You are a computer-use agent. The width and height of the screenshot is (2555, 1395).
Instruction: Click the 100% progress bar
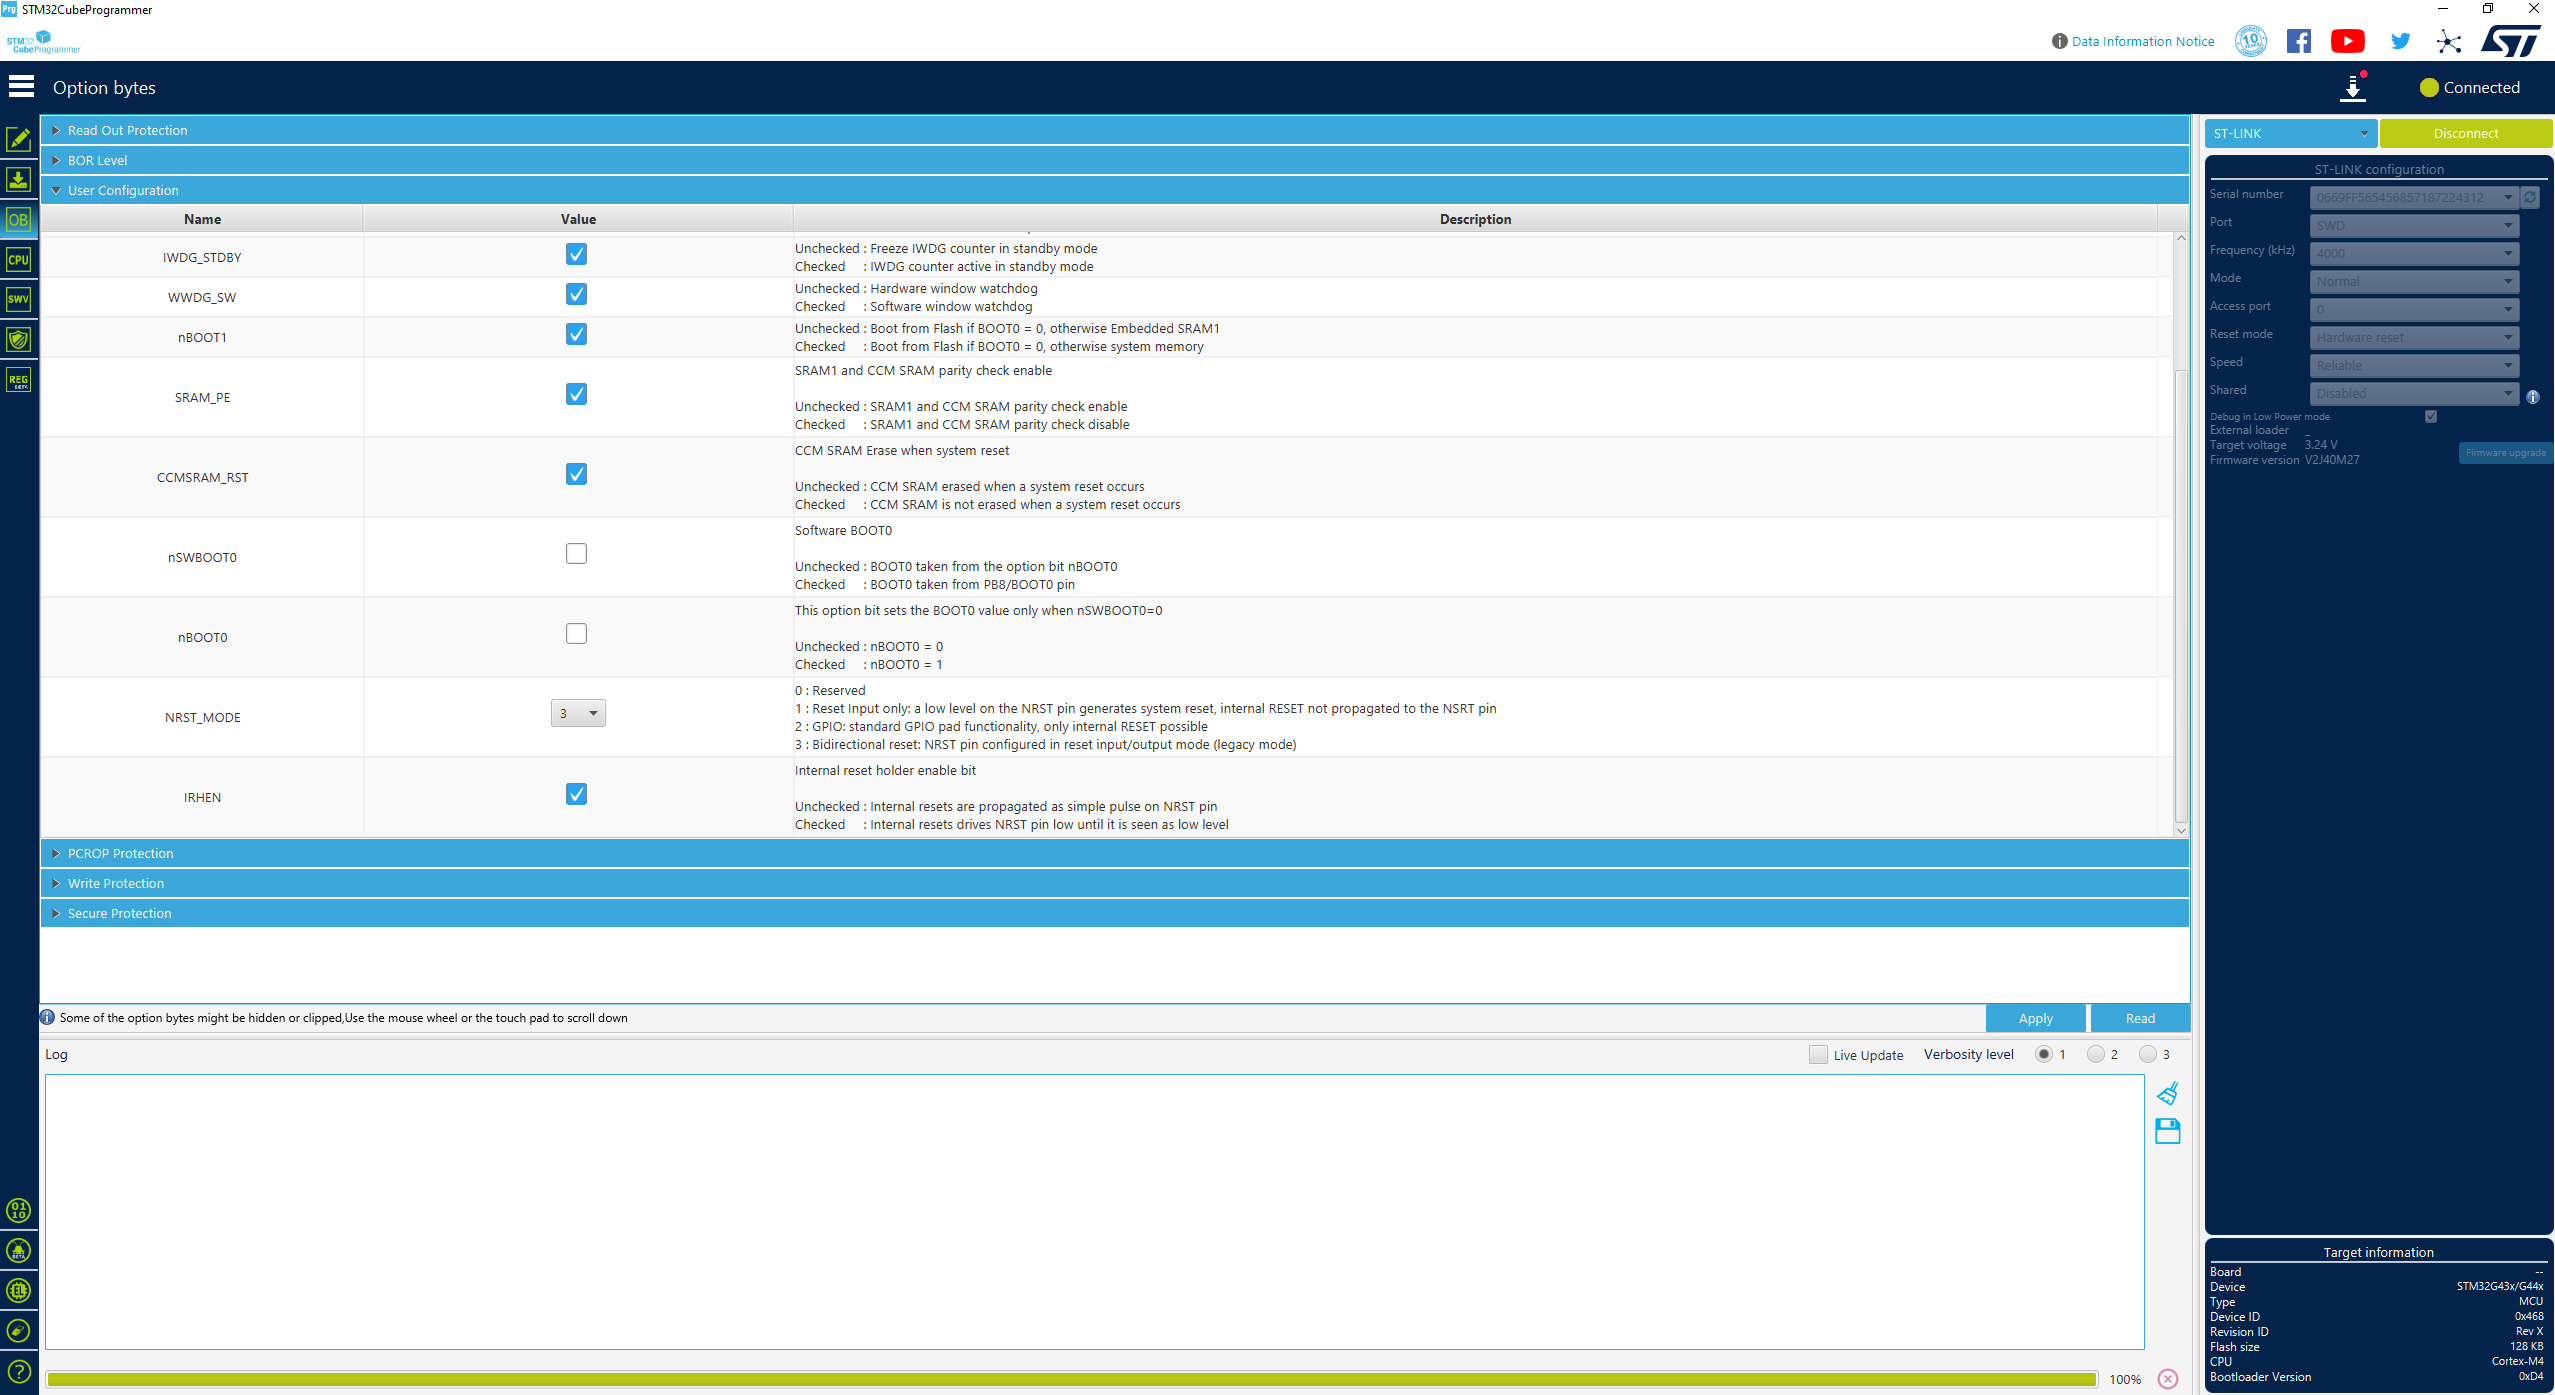tap(1071, 1379)
